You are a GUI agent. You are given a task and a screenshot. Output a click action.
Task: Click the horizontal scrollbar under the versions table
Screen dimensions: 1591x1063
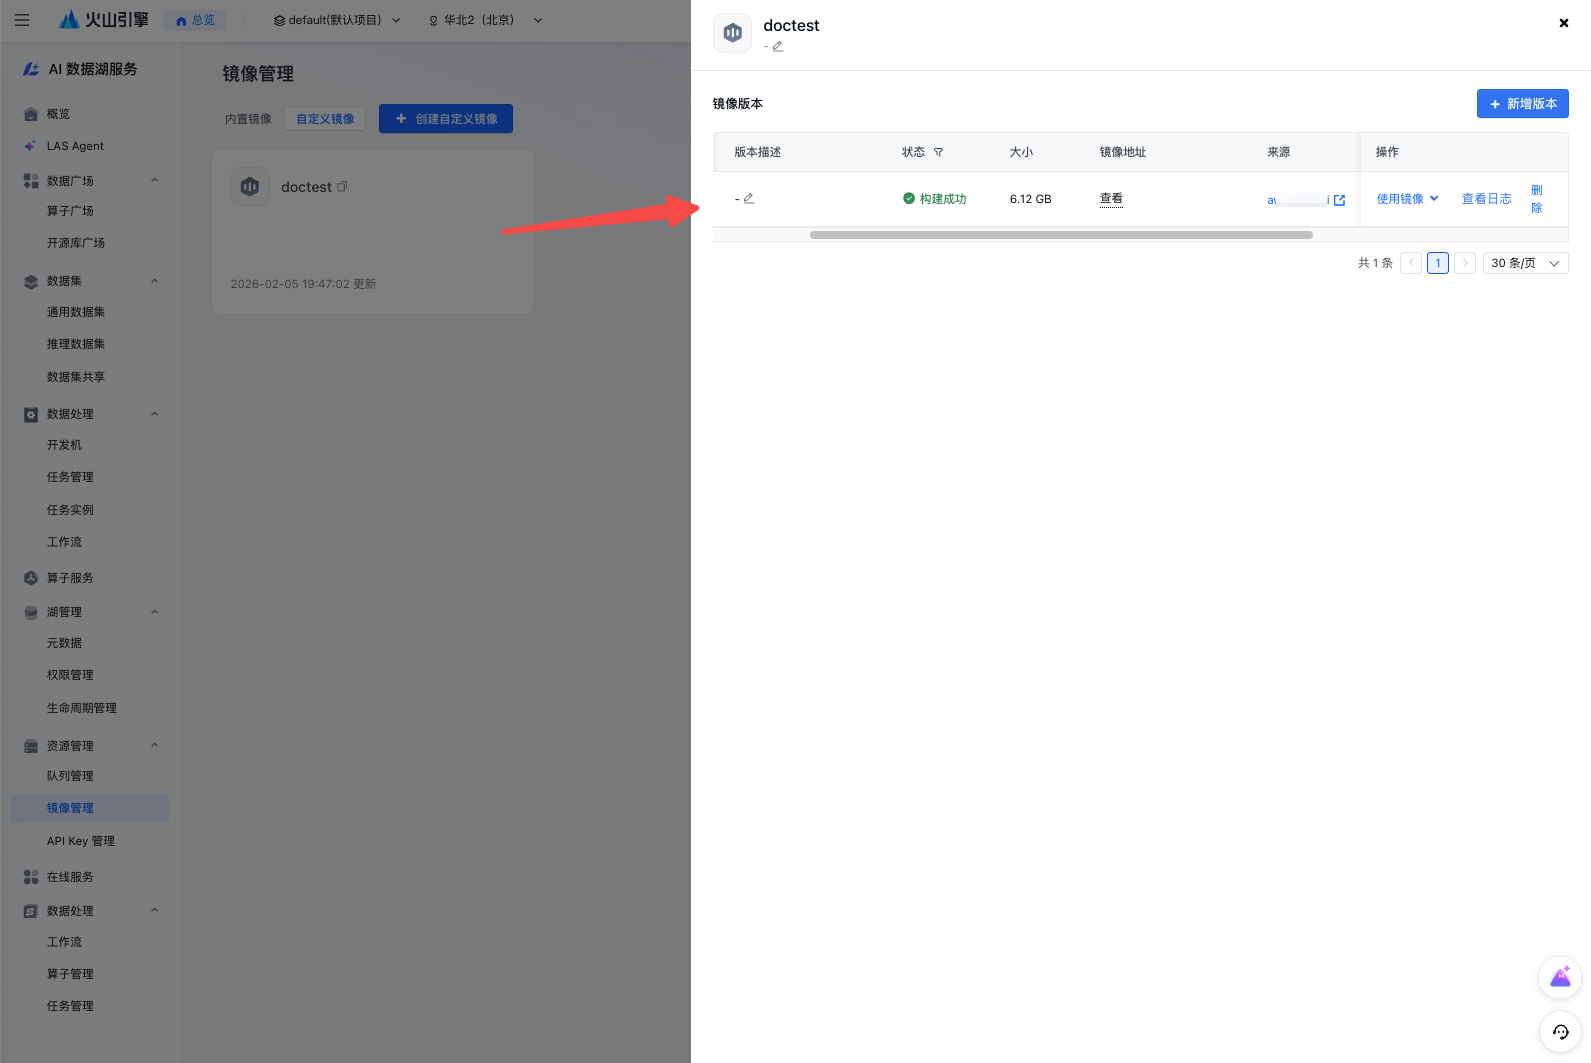[x=1061, y=235]
